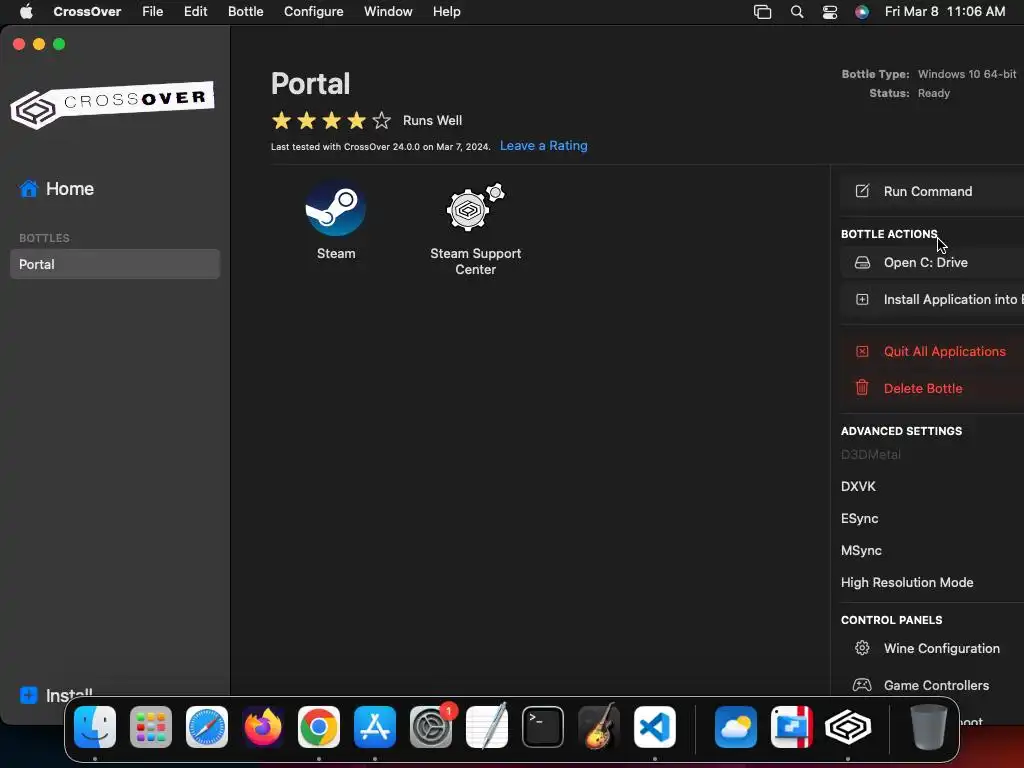Open the Edit menu
This screenshot has height=768, width=1024.
pos(195,12)
